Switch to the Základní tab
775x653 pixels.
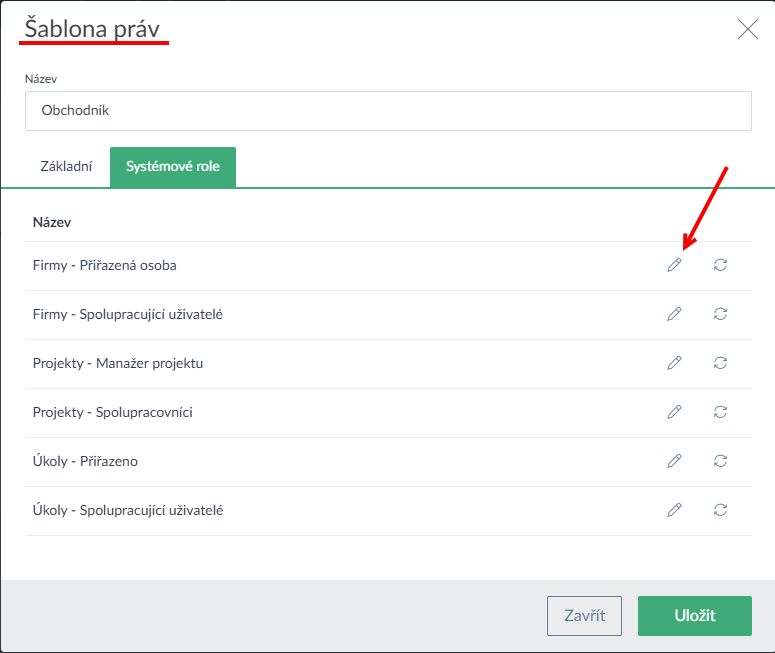67,167
